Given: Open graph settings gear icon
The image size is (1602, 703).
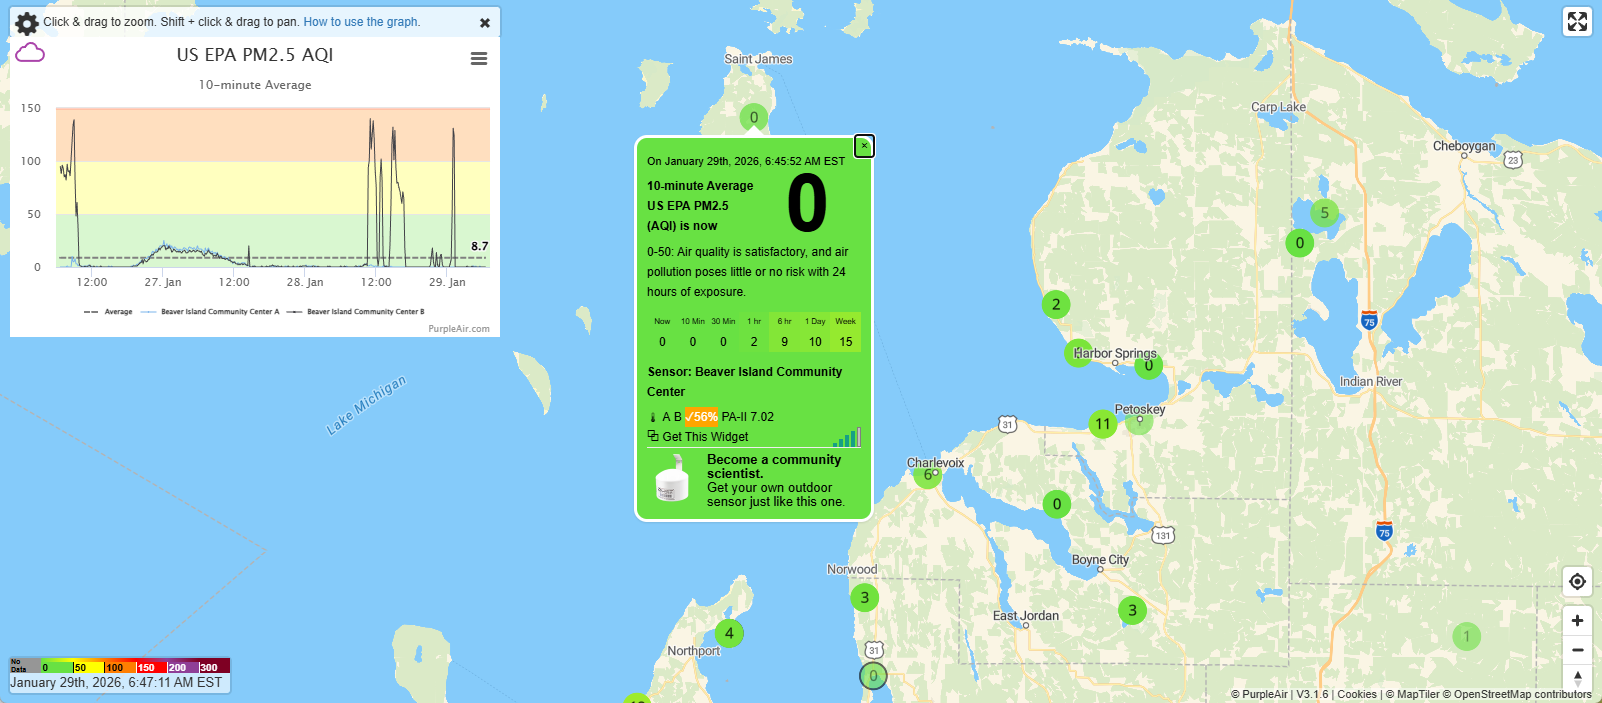Looking at the screenshot, I should click(27, 23).
